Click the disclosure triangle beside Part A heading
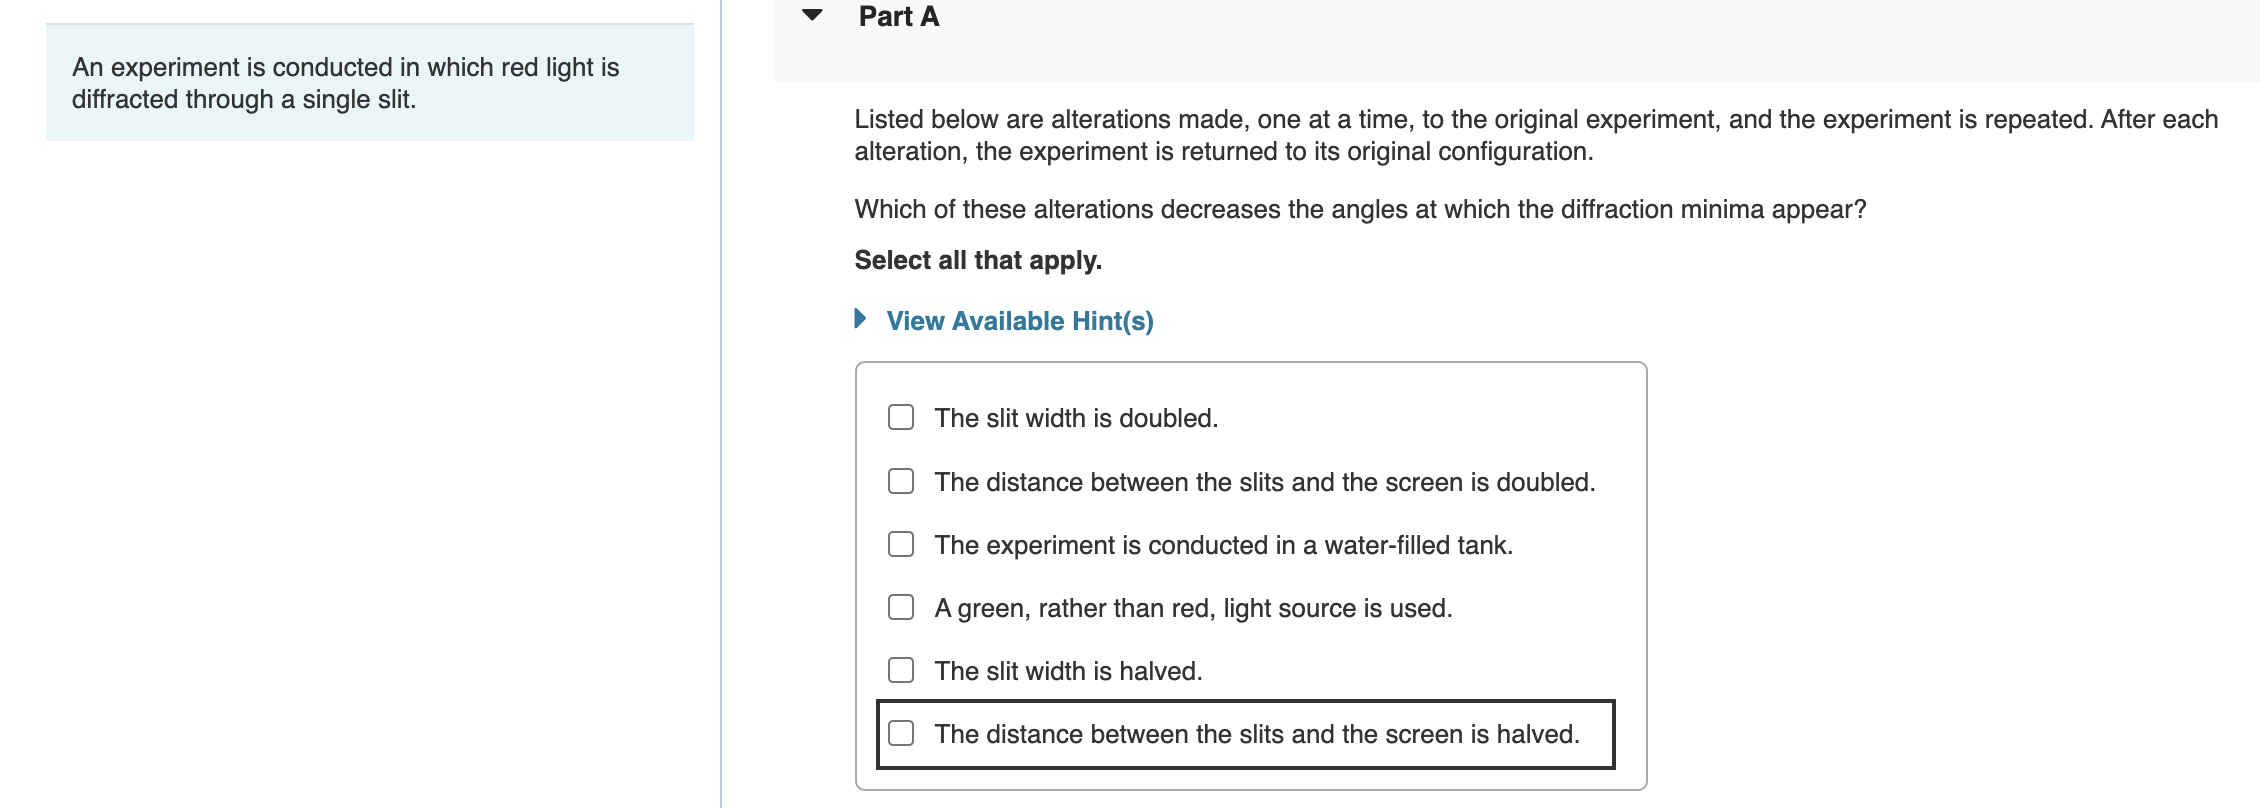2260x808 pixels. (x=812, y=15)
